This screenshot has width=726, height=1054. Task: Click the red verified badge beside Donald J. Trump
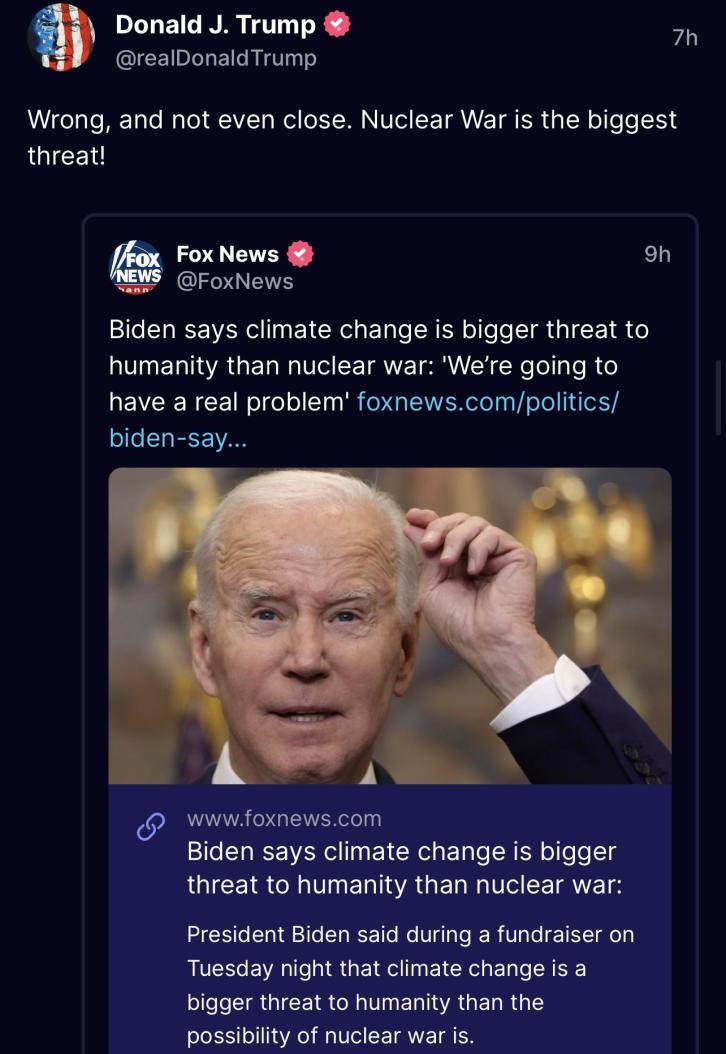pyautogui.click(x=339, y=25)
